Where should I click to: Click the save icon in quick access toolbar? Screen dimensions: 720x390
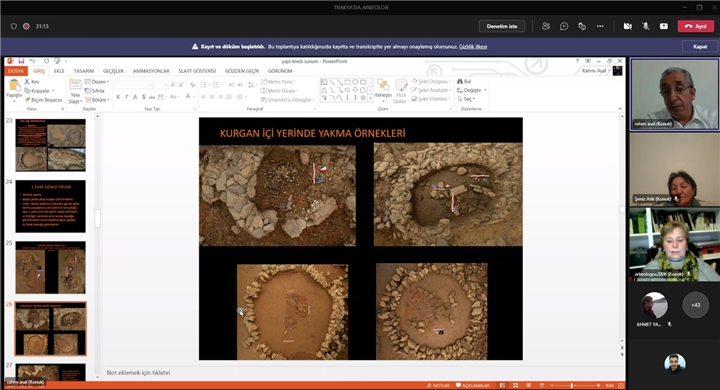[x=21, y=61]
